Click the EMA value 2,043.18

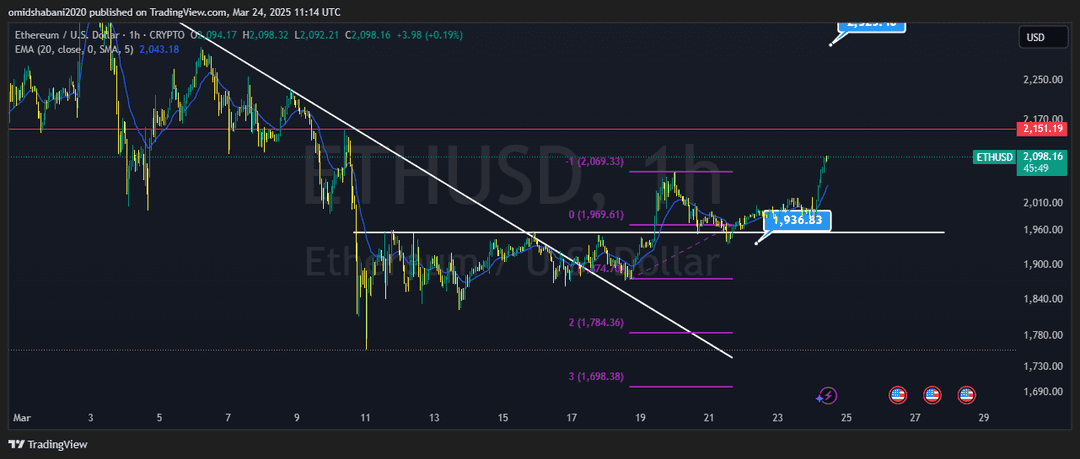159,48
